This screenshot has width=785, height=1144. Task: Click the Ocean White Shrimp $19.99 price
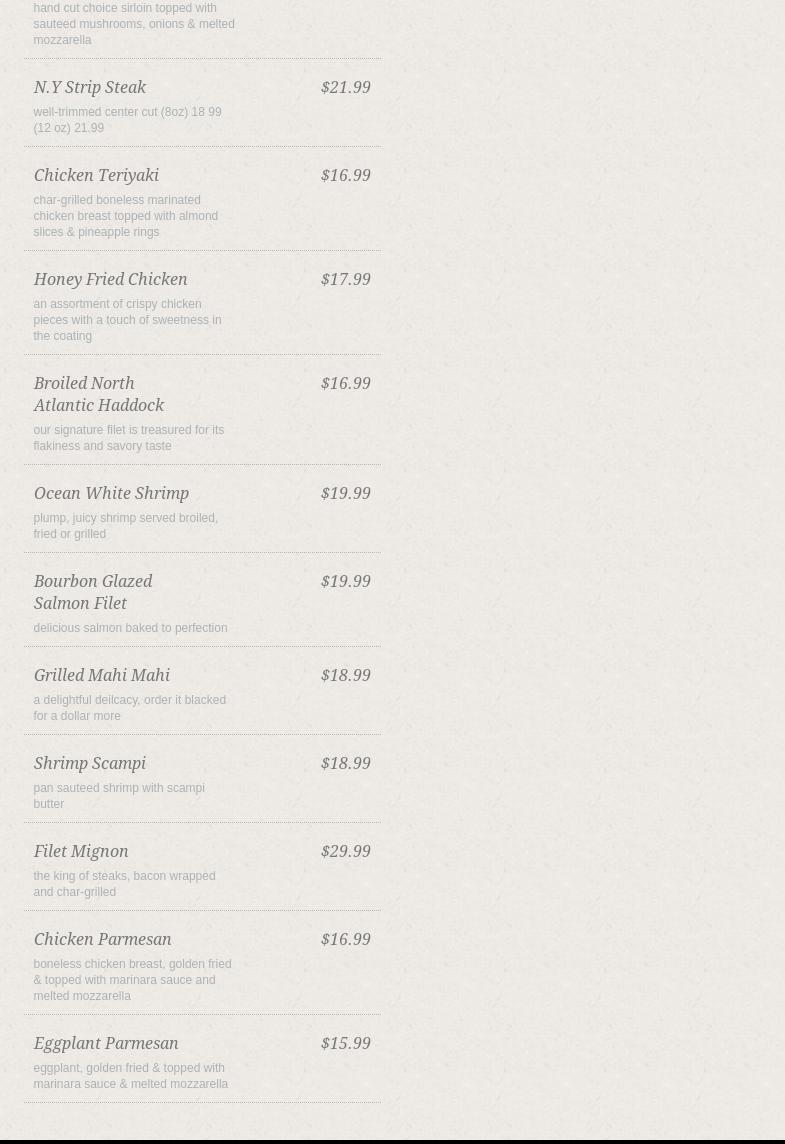click(x=346, y=494)
